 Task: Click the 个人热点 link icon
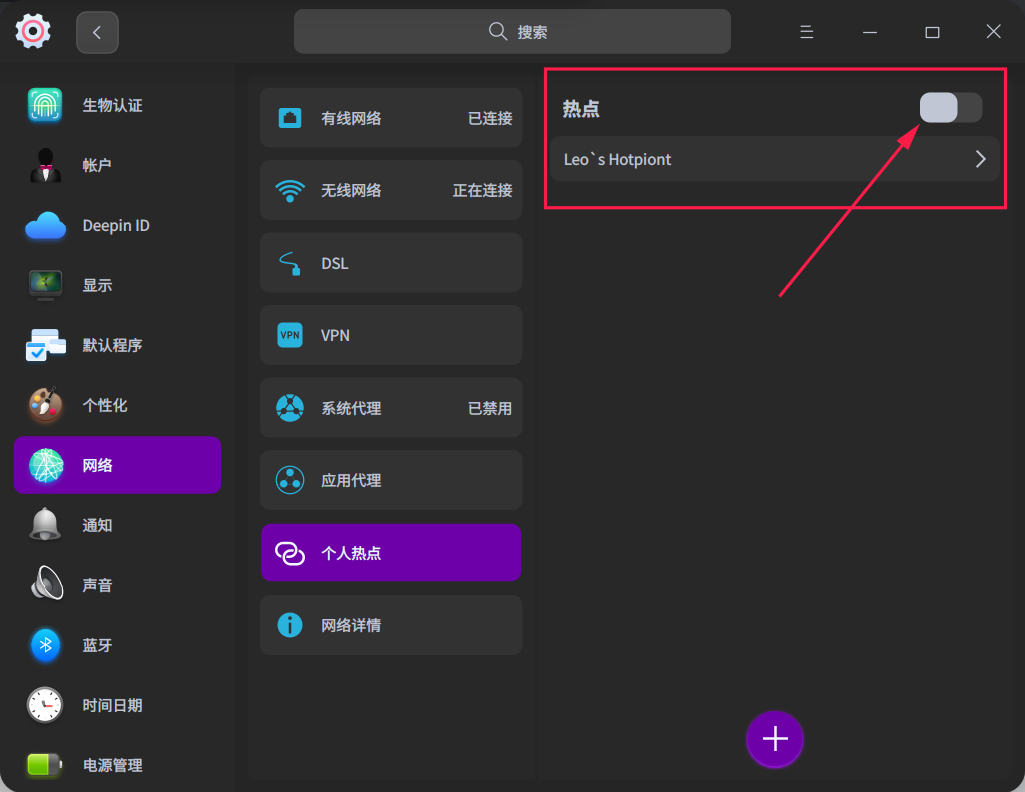click(x=290, y=553)
